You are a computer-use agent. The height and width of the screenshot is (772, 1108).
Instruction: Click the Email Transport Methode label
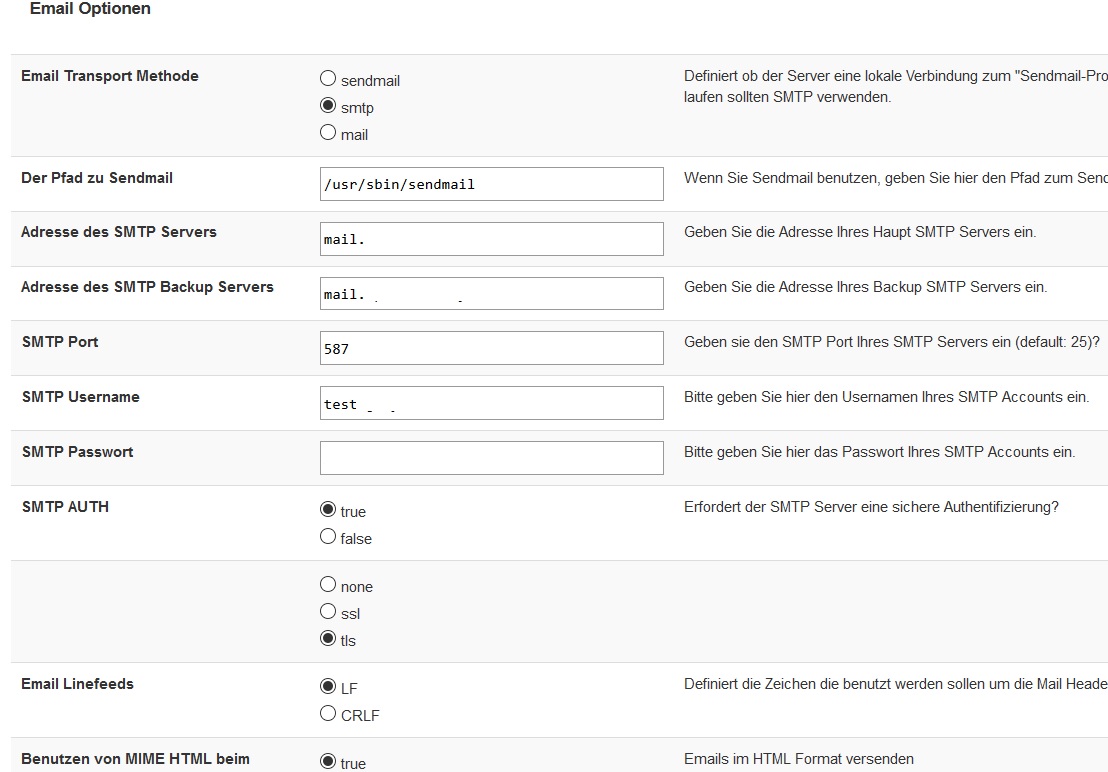click(x=110, y=76)
